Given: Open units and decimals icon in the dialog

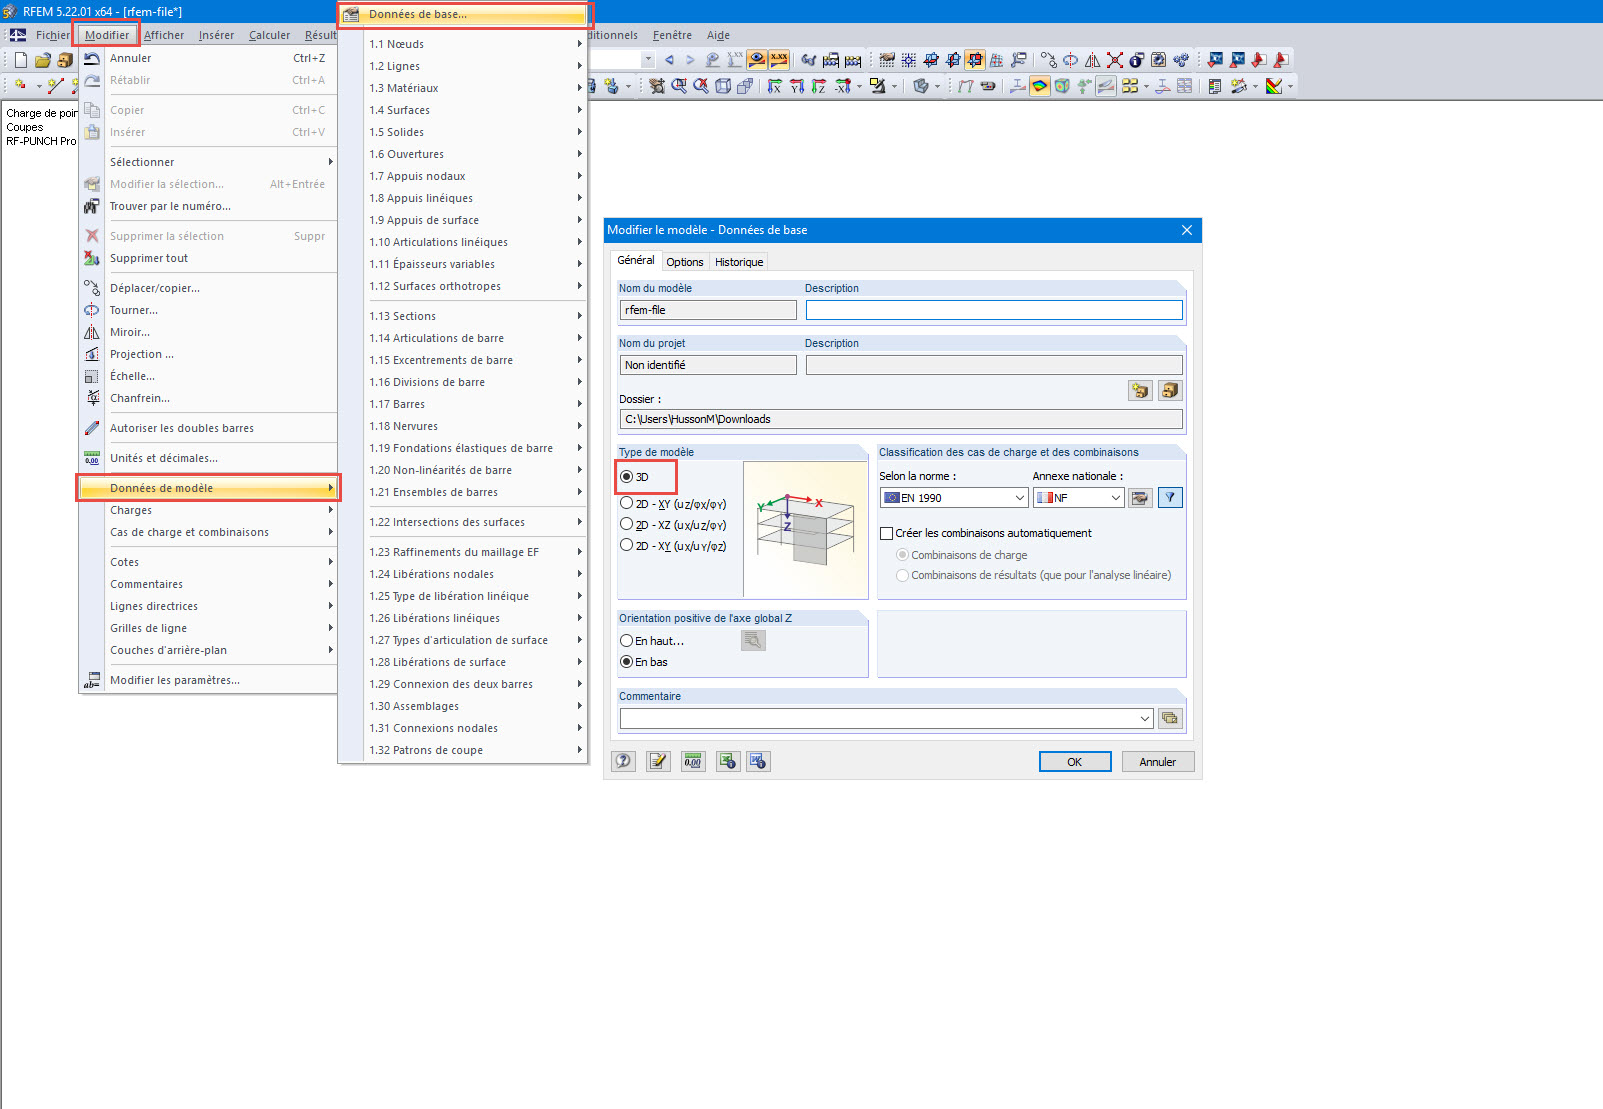Looking at the screenshot, I should click(x=692, y=762).
